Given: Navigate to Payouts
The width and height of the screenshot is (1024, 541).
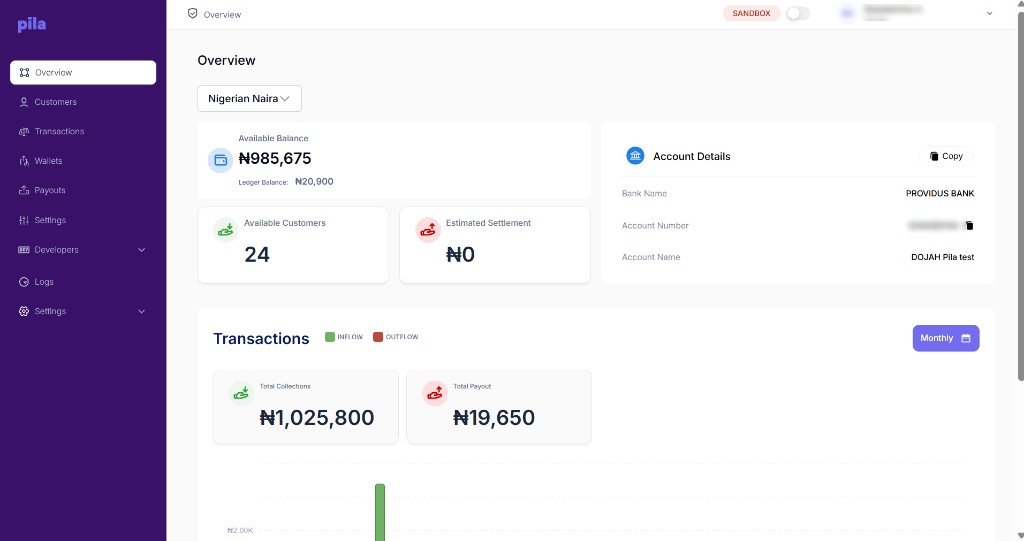Looking at the screenshot, I should pos(50,190).
